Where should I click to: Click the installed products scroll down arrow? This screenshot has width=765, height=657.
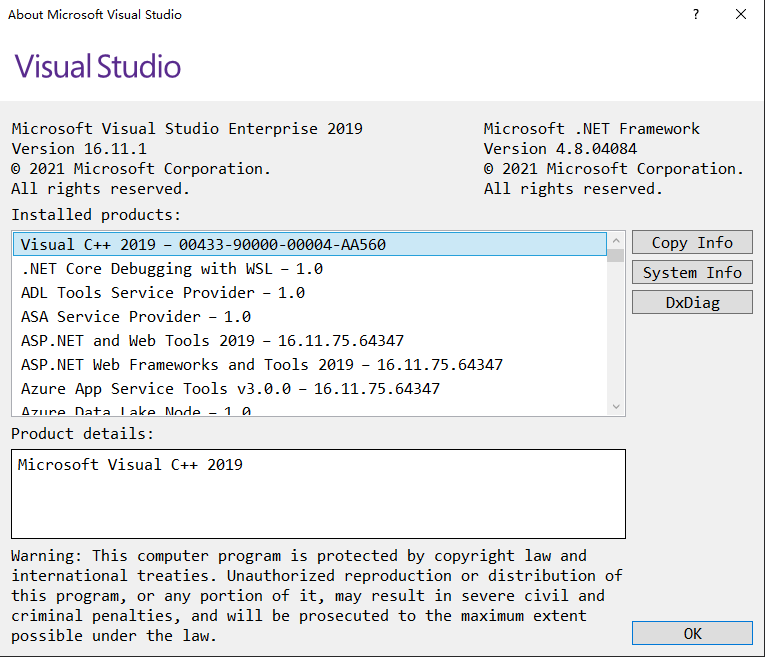coord(616,407)
